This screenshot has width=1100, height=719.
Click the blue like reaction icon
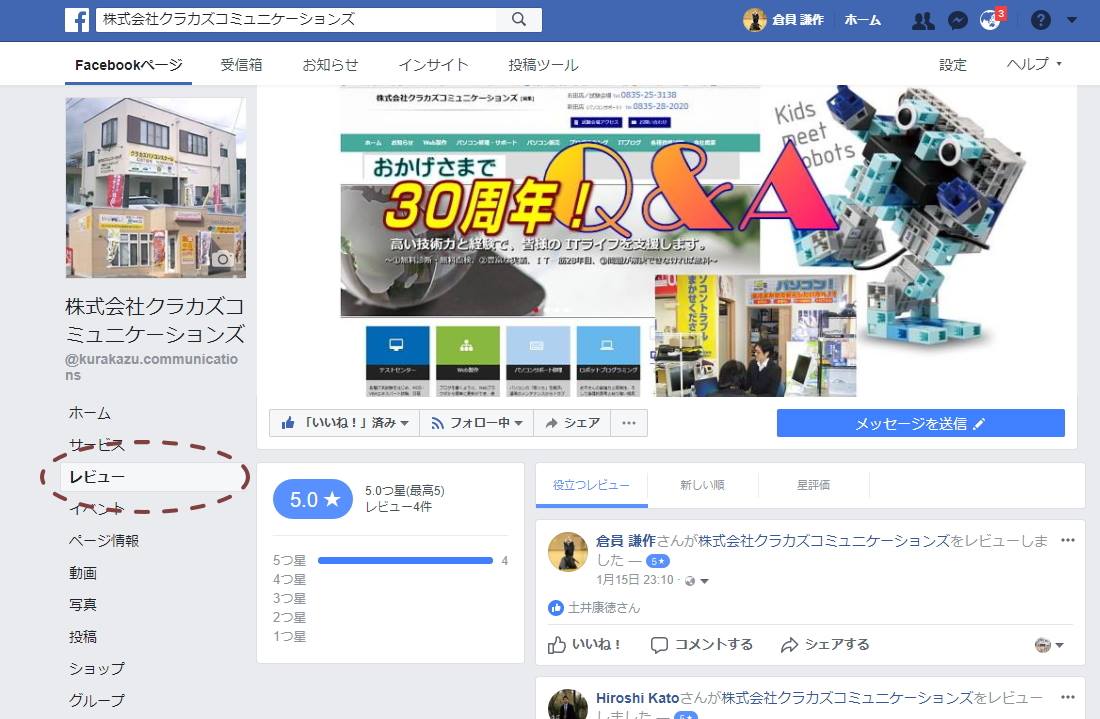point(556,607)
